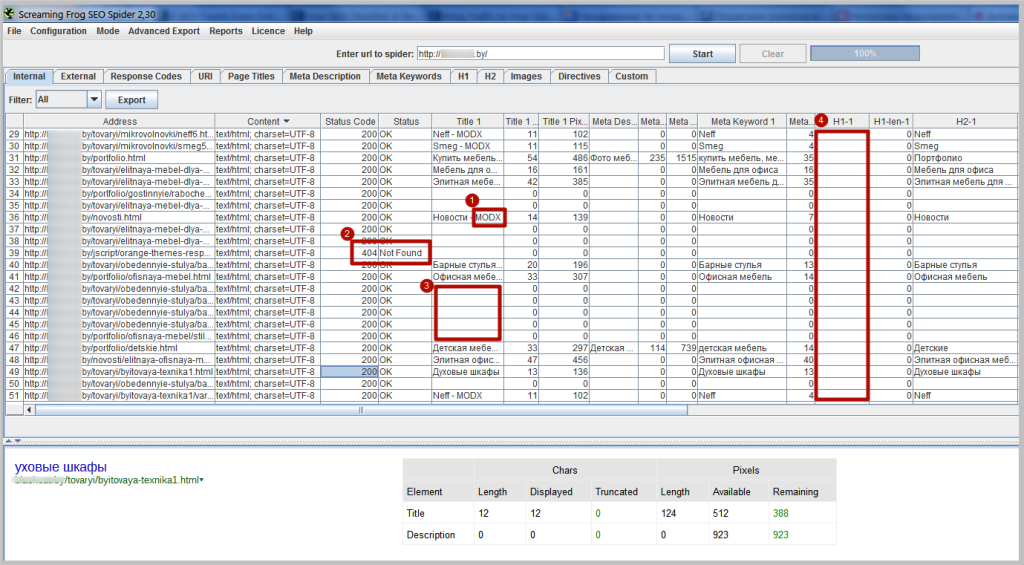Viewport: 1024px width, 565px height.
Task: Click the Content column sort arrow
Action: click(x=287, y=122)
